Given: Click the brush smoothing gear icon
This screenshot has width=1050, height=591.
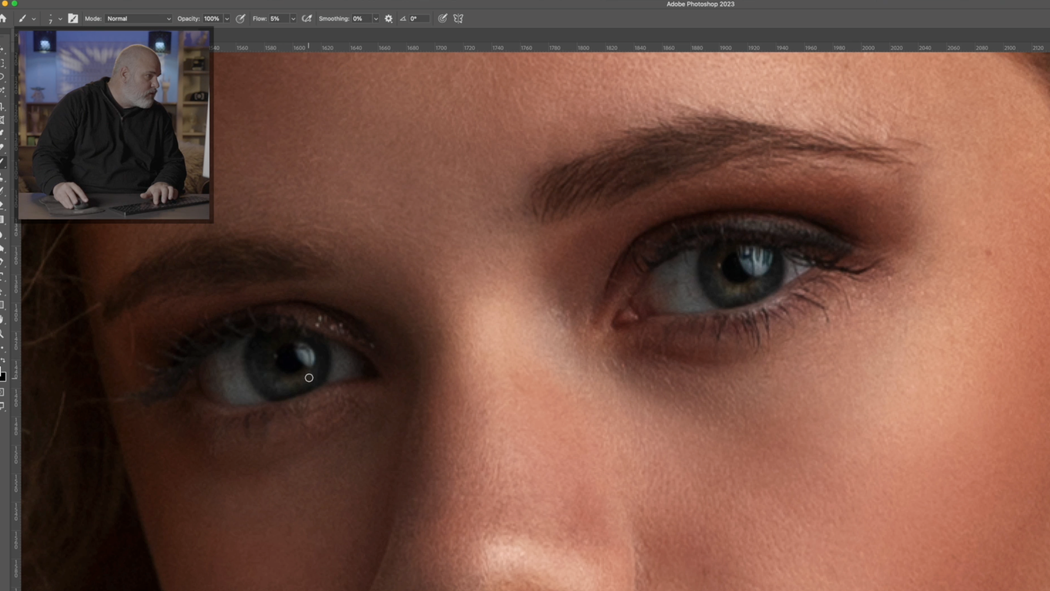Looking at the screenshot, I should pyautogui.click(x=388, y=18).
